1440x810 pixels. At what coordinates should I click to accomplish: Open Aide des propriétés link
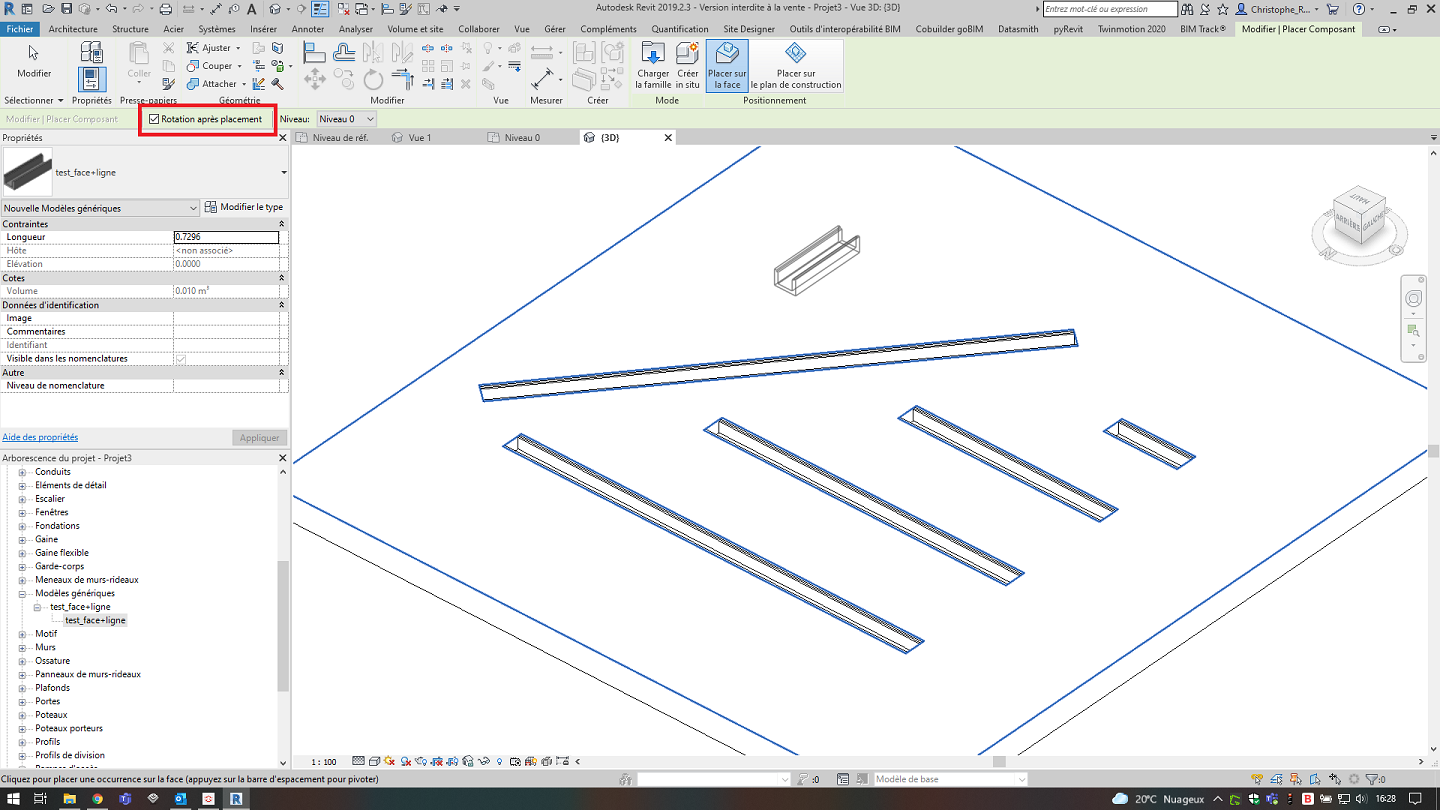pos(40,437)
